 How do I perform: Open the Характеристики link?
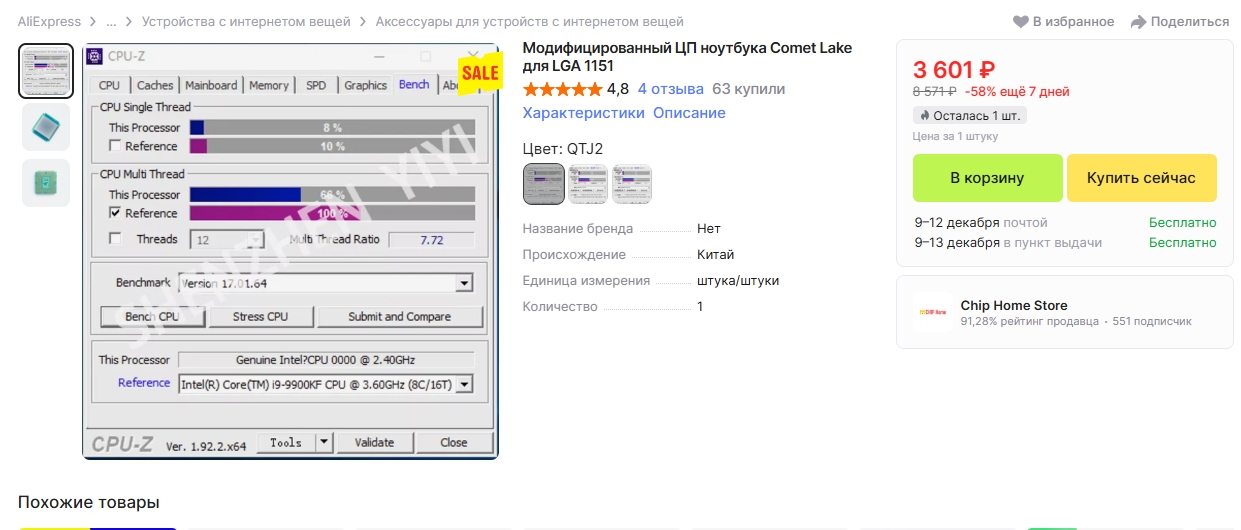(584, 113)
